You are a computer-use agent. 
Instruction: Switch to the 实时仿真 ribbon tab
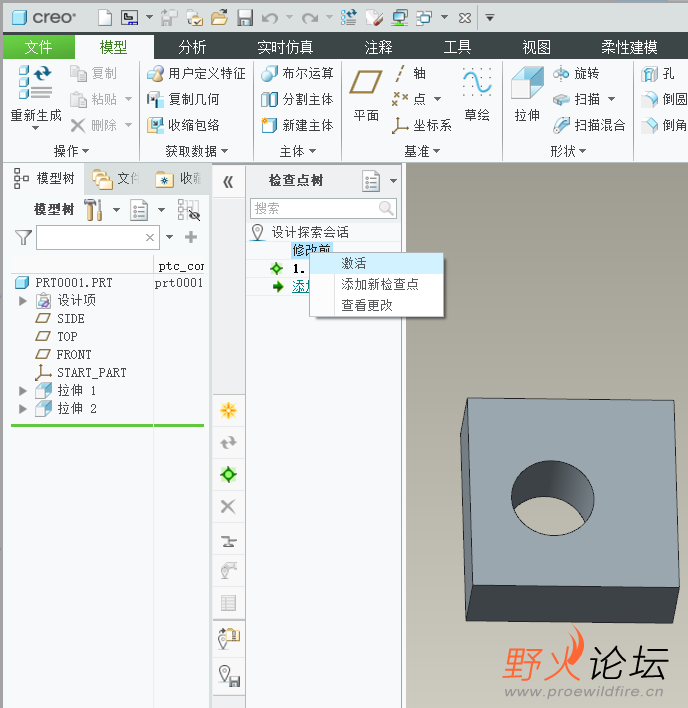[x=285, y=47]
